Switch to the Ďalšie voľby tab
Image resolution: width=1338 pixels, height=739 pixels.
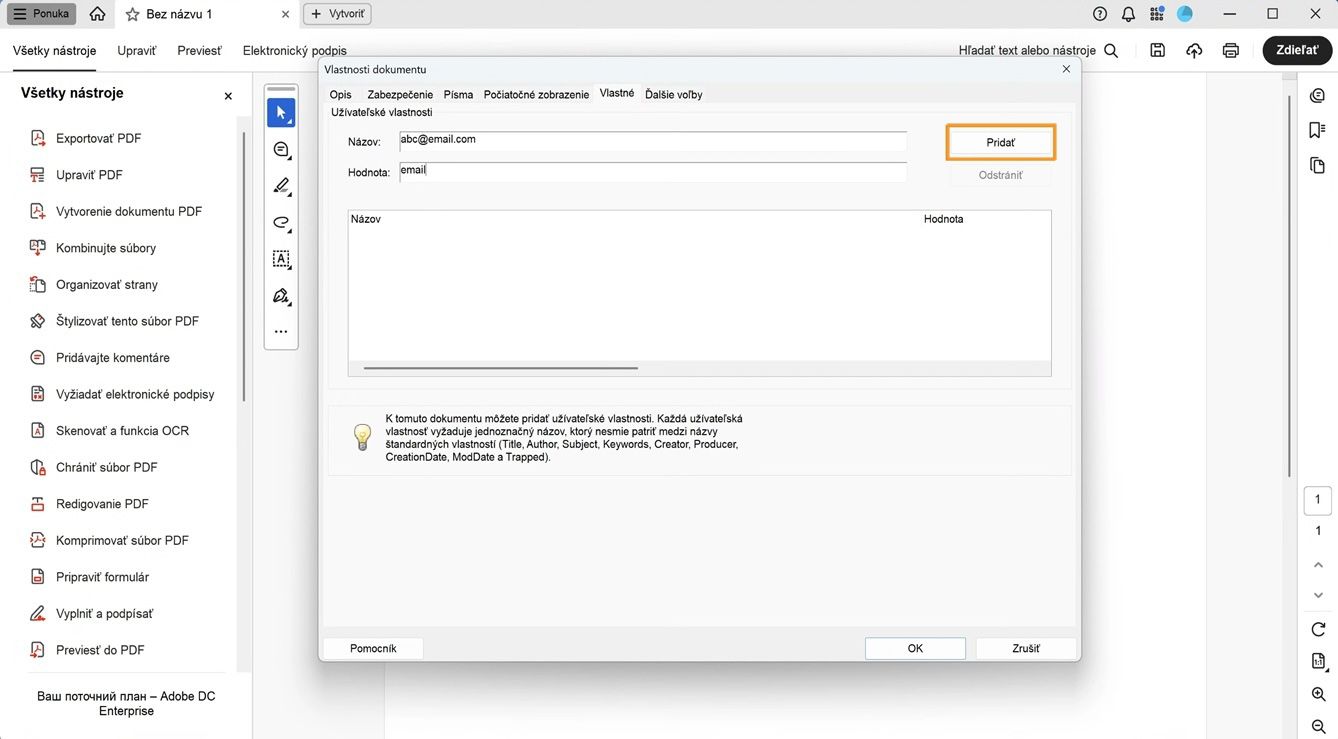pos(674,95)
